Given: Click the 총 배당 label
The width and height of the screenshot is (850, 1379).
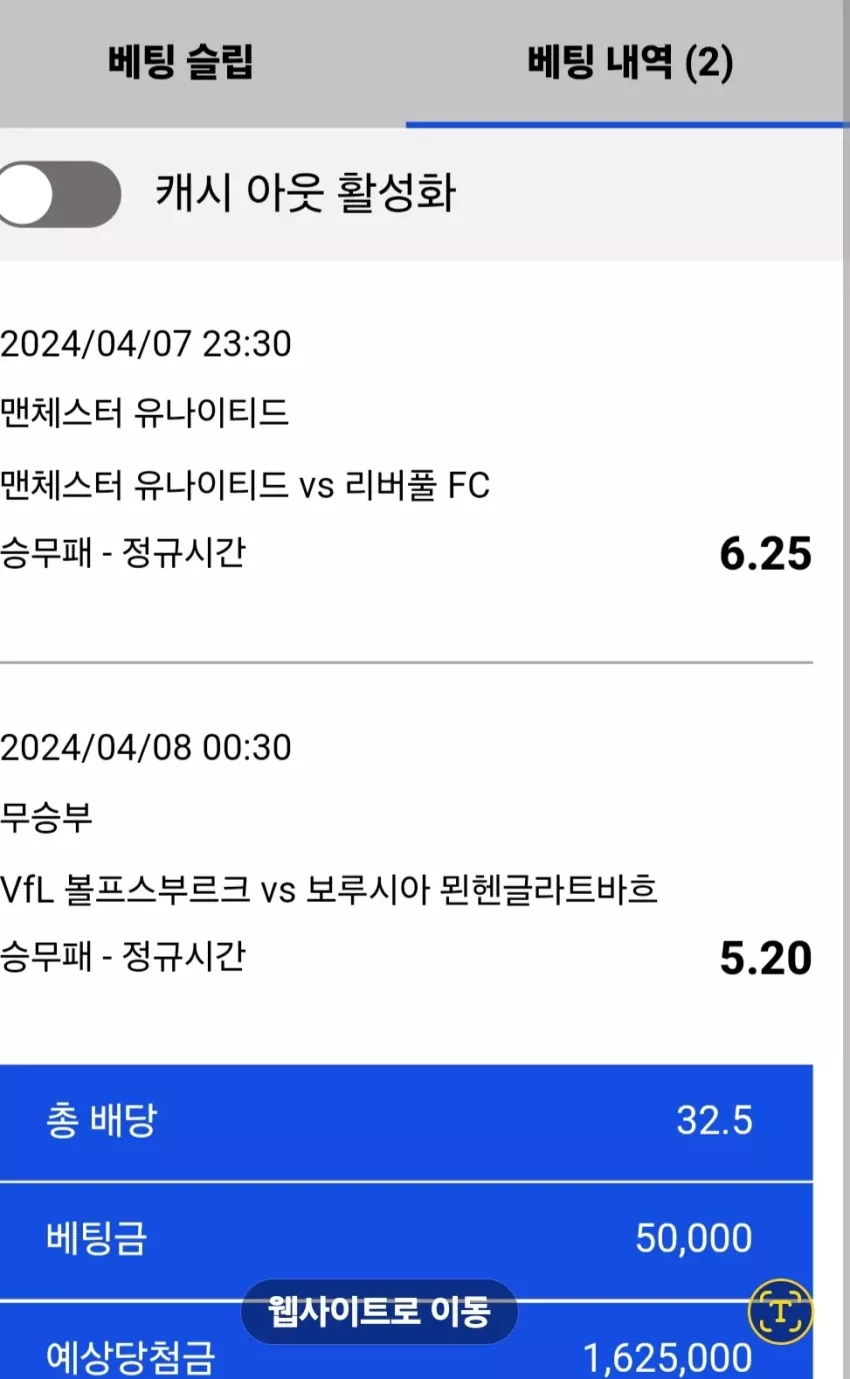Looking at the screenshot, I should (101, 1121).
